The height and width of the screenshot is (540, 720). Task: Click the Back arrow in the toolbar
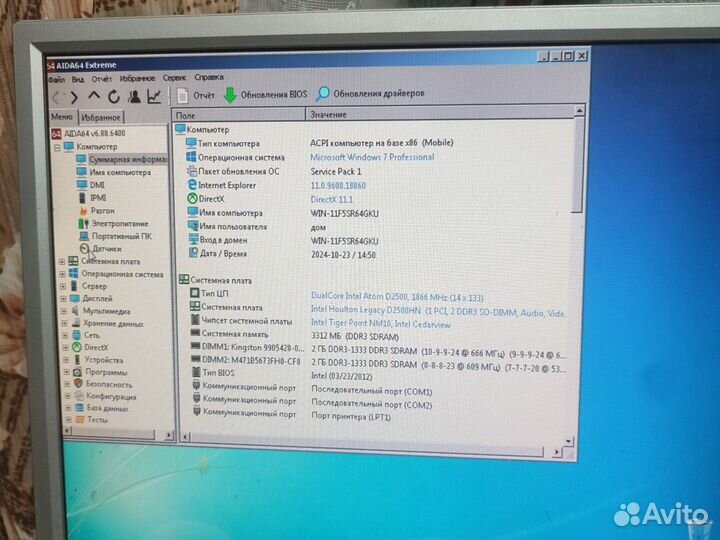pyautogui.click(x=58, y=97)
